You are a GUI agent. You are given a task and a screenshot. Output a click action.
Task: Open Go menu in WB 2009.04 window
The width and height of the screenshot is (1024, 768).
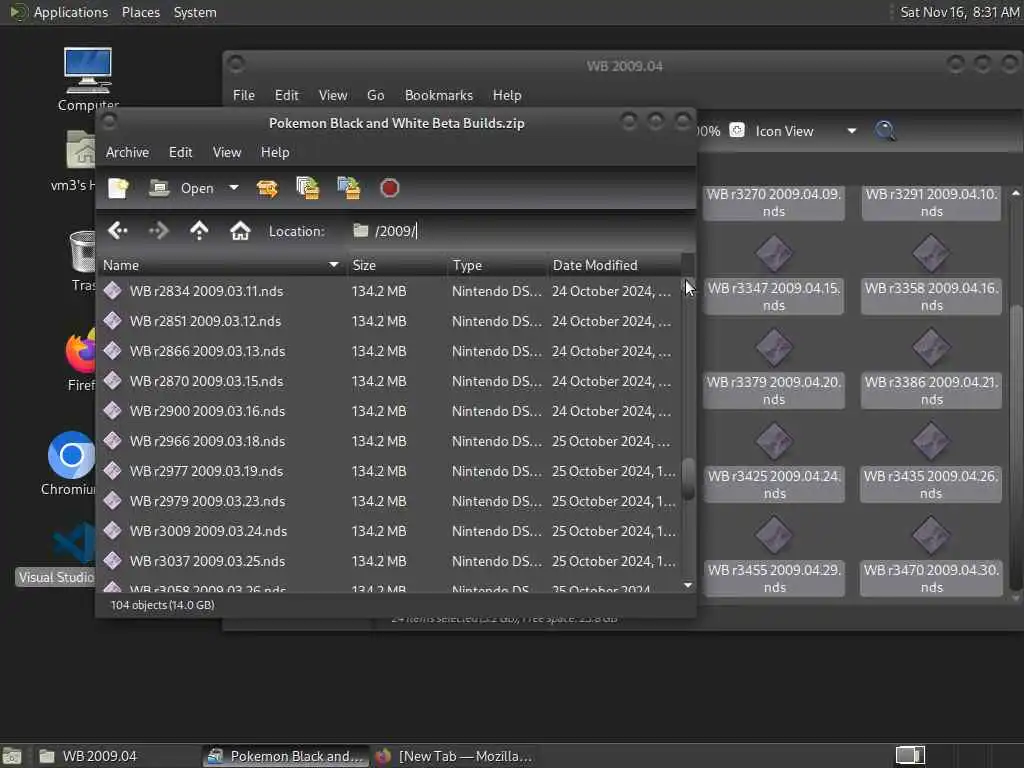376,95
